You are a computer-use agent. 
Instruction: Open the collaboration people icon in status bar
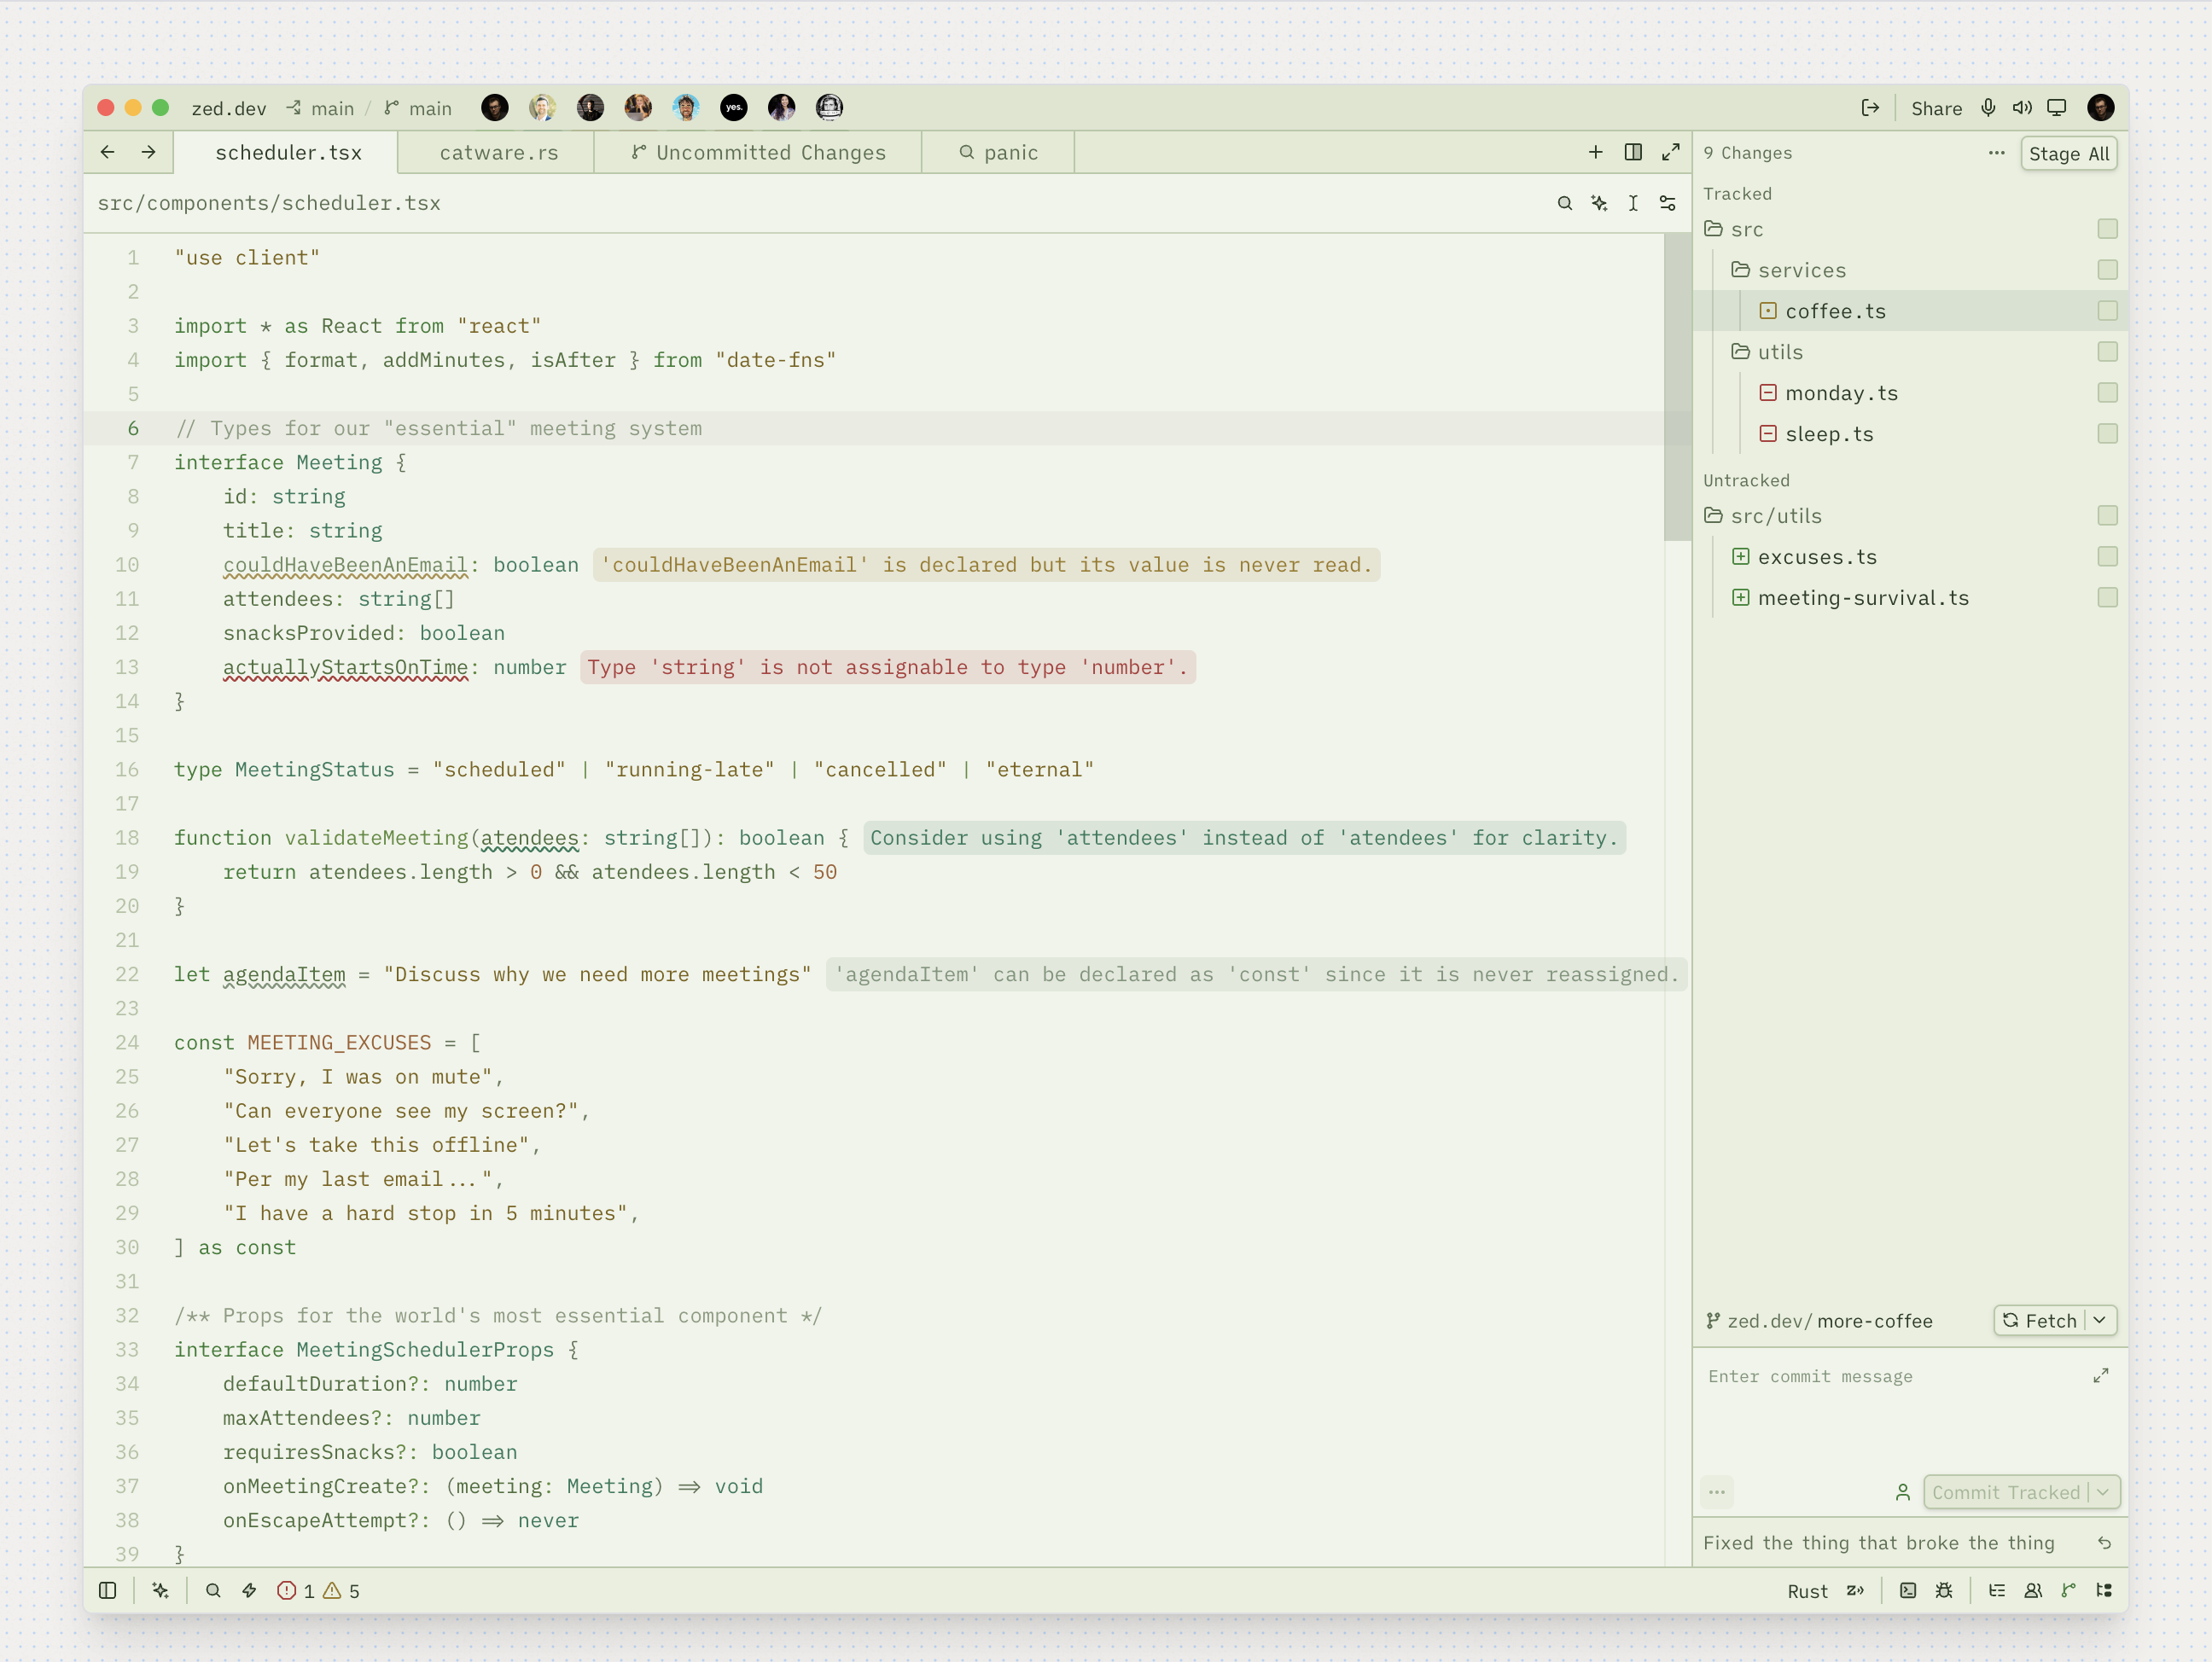click(2033, 1590)
